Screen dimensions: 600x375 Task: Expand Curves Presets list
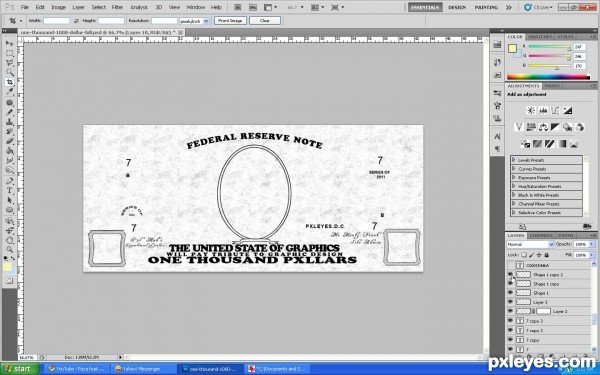[x=514, y=169]
